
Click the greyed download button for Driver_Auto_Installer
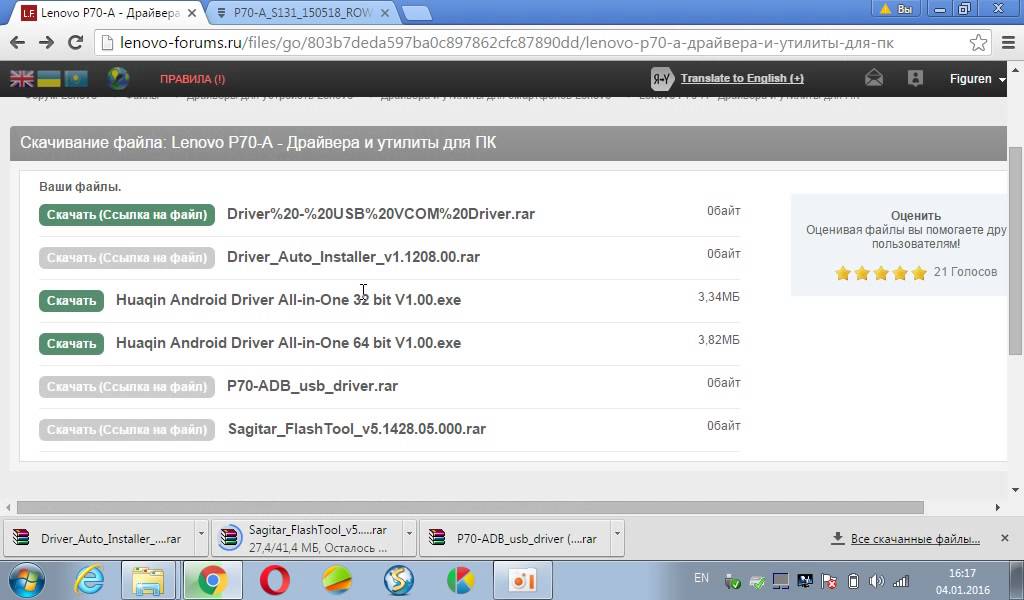point(127,257)
